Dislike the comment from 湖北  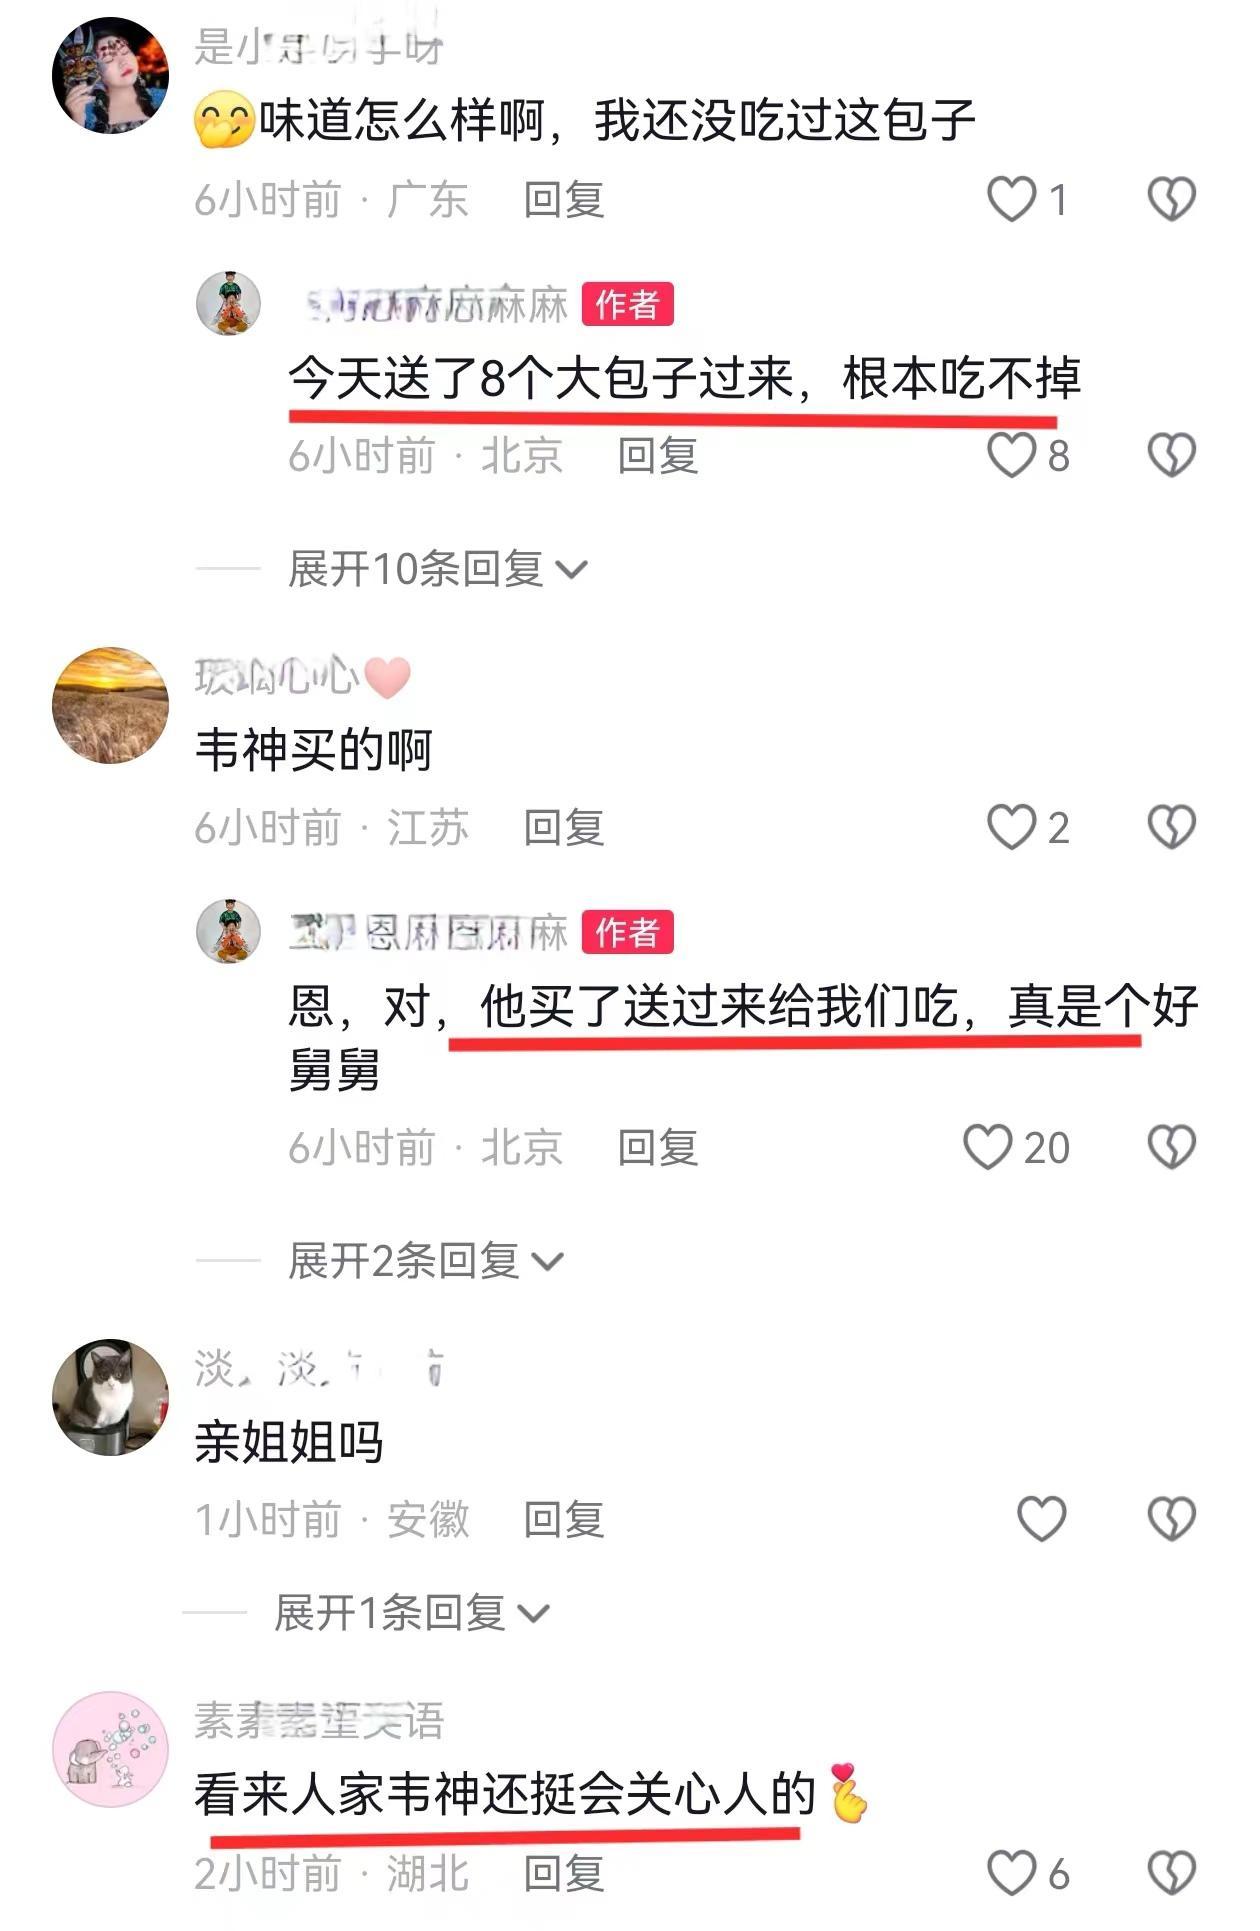(1171, 1873)
